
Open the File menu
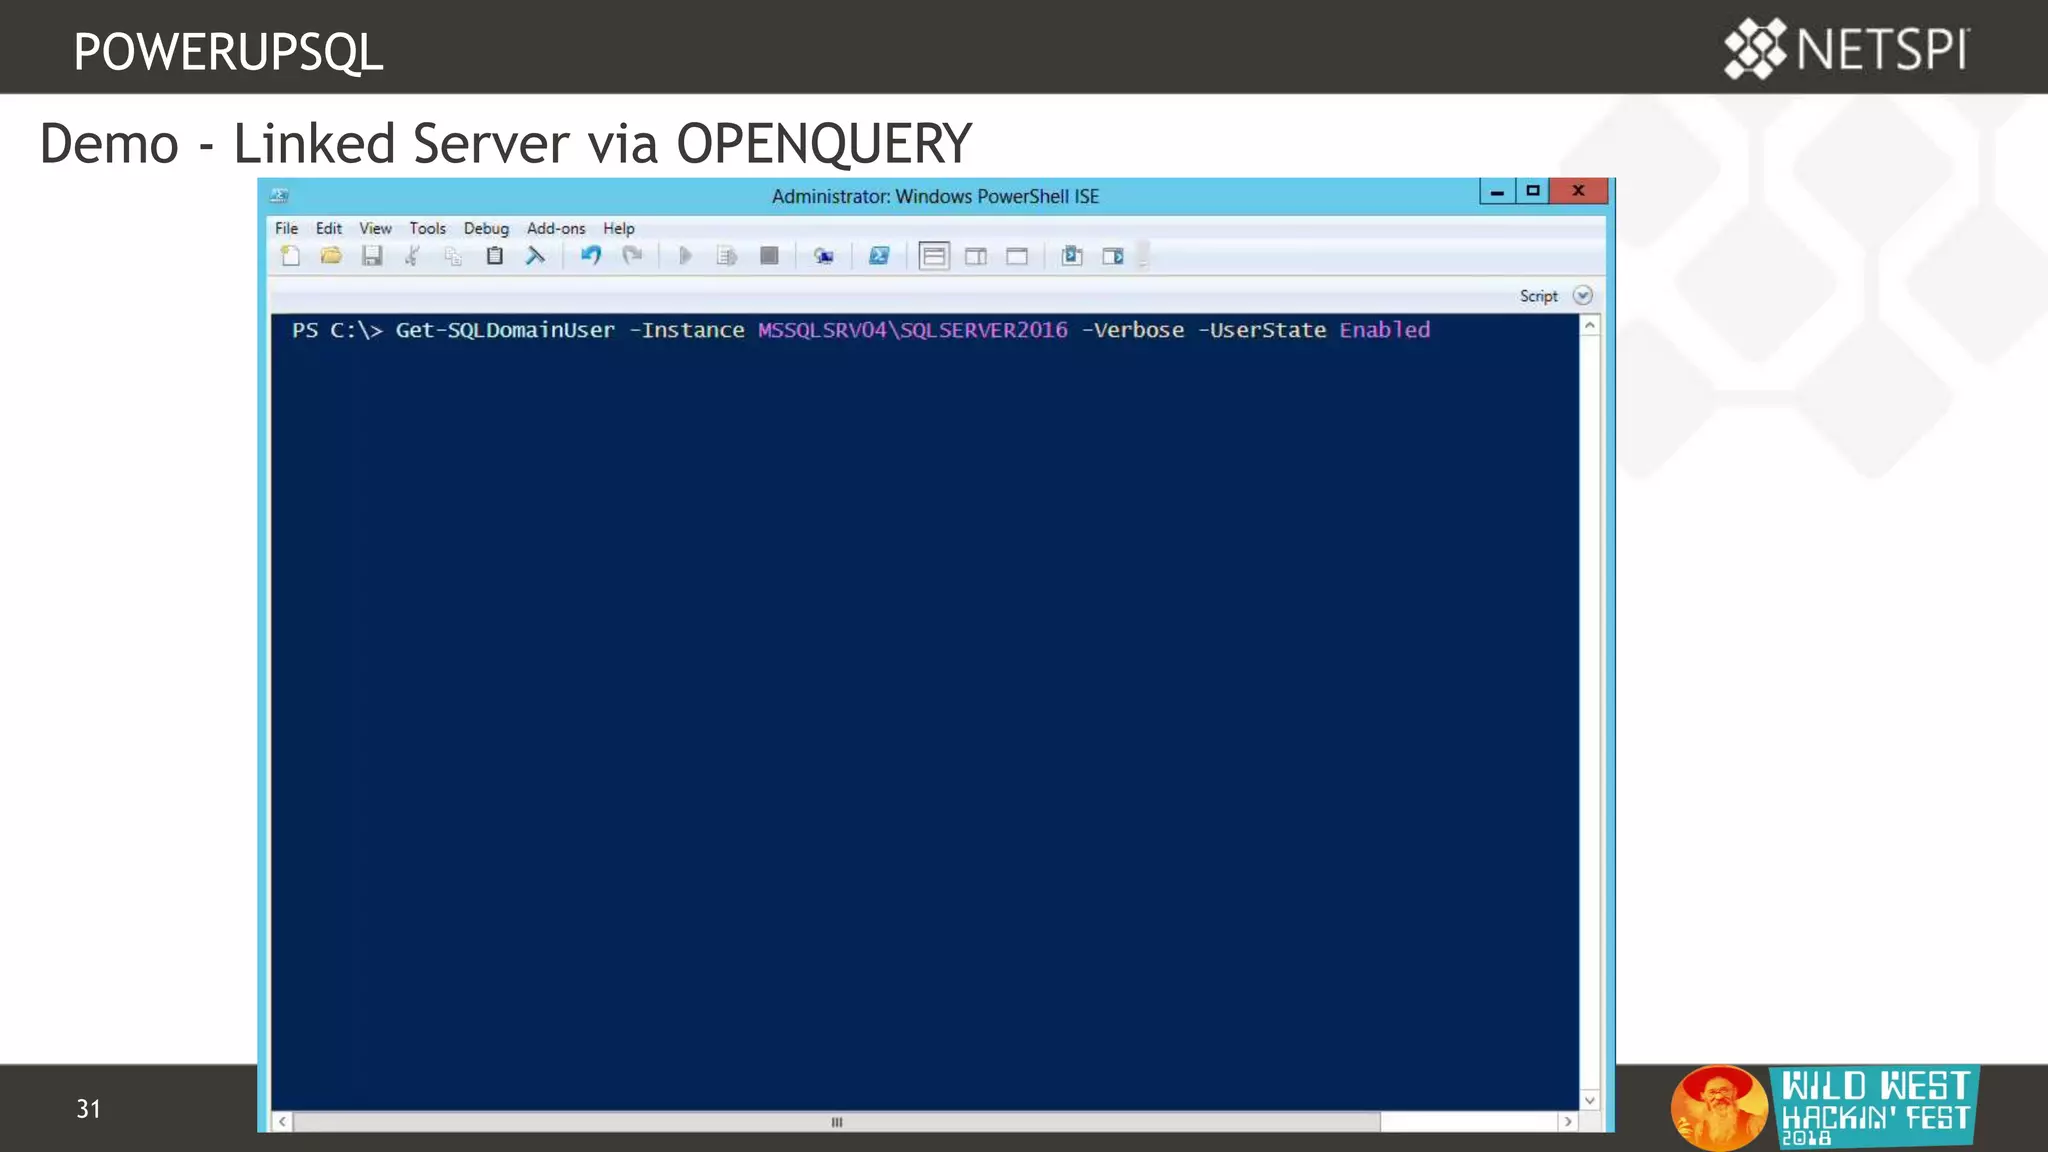[287, 228]
